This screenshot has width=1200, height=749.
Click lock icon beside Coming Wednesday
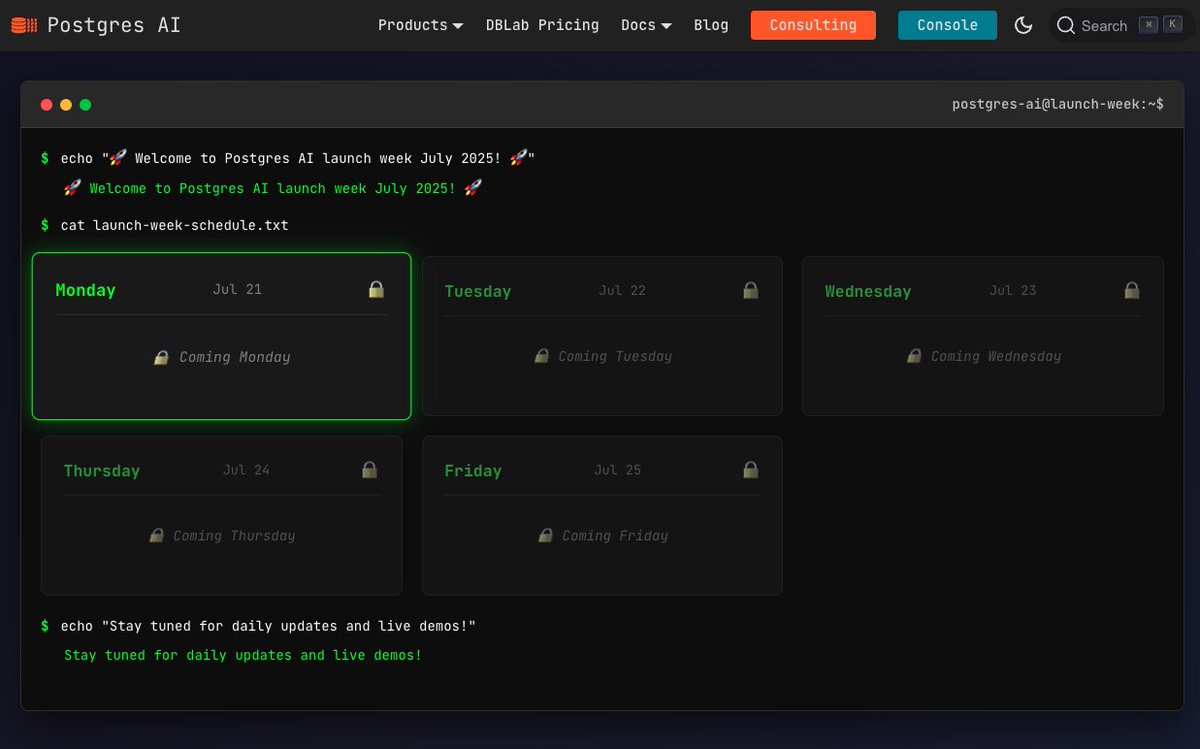click(914, 356)
